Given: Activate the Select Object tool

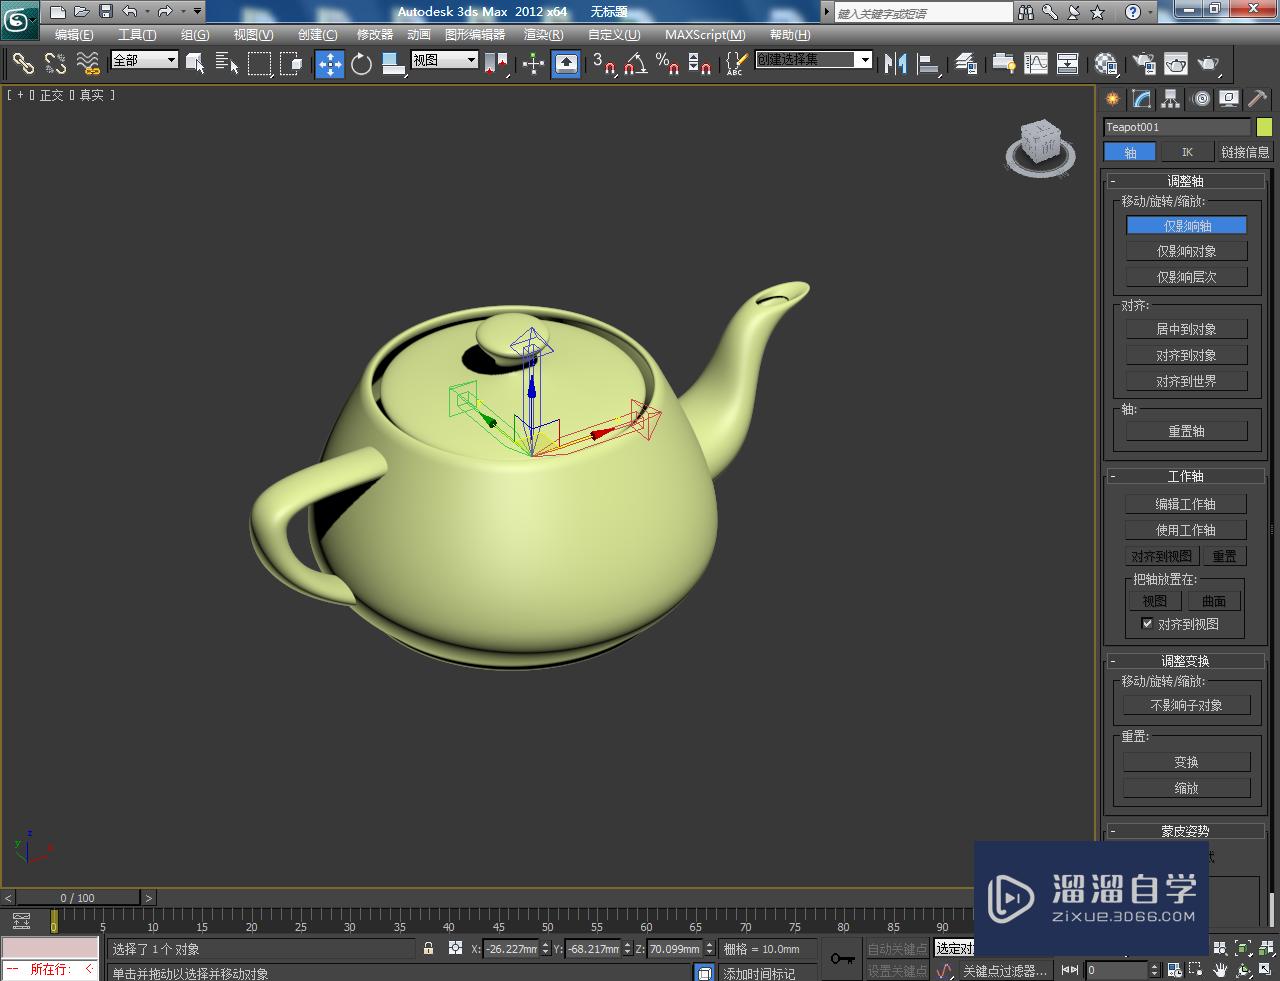Looking at the screenshot, I should [x=196, y=63].
